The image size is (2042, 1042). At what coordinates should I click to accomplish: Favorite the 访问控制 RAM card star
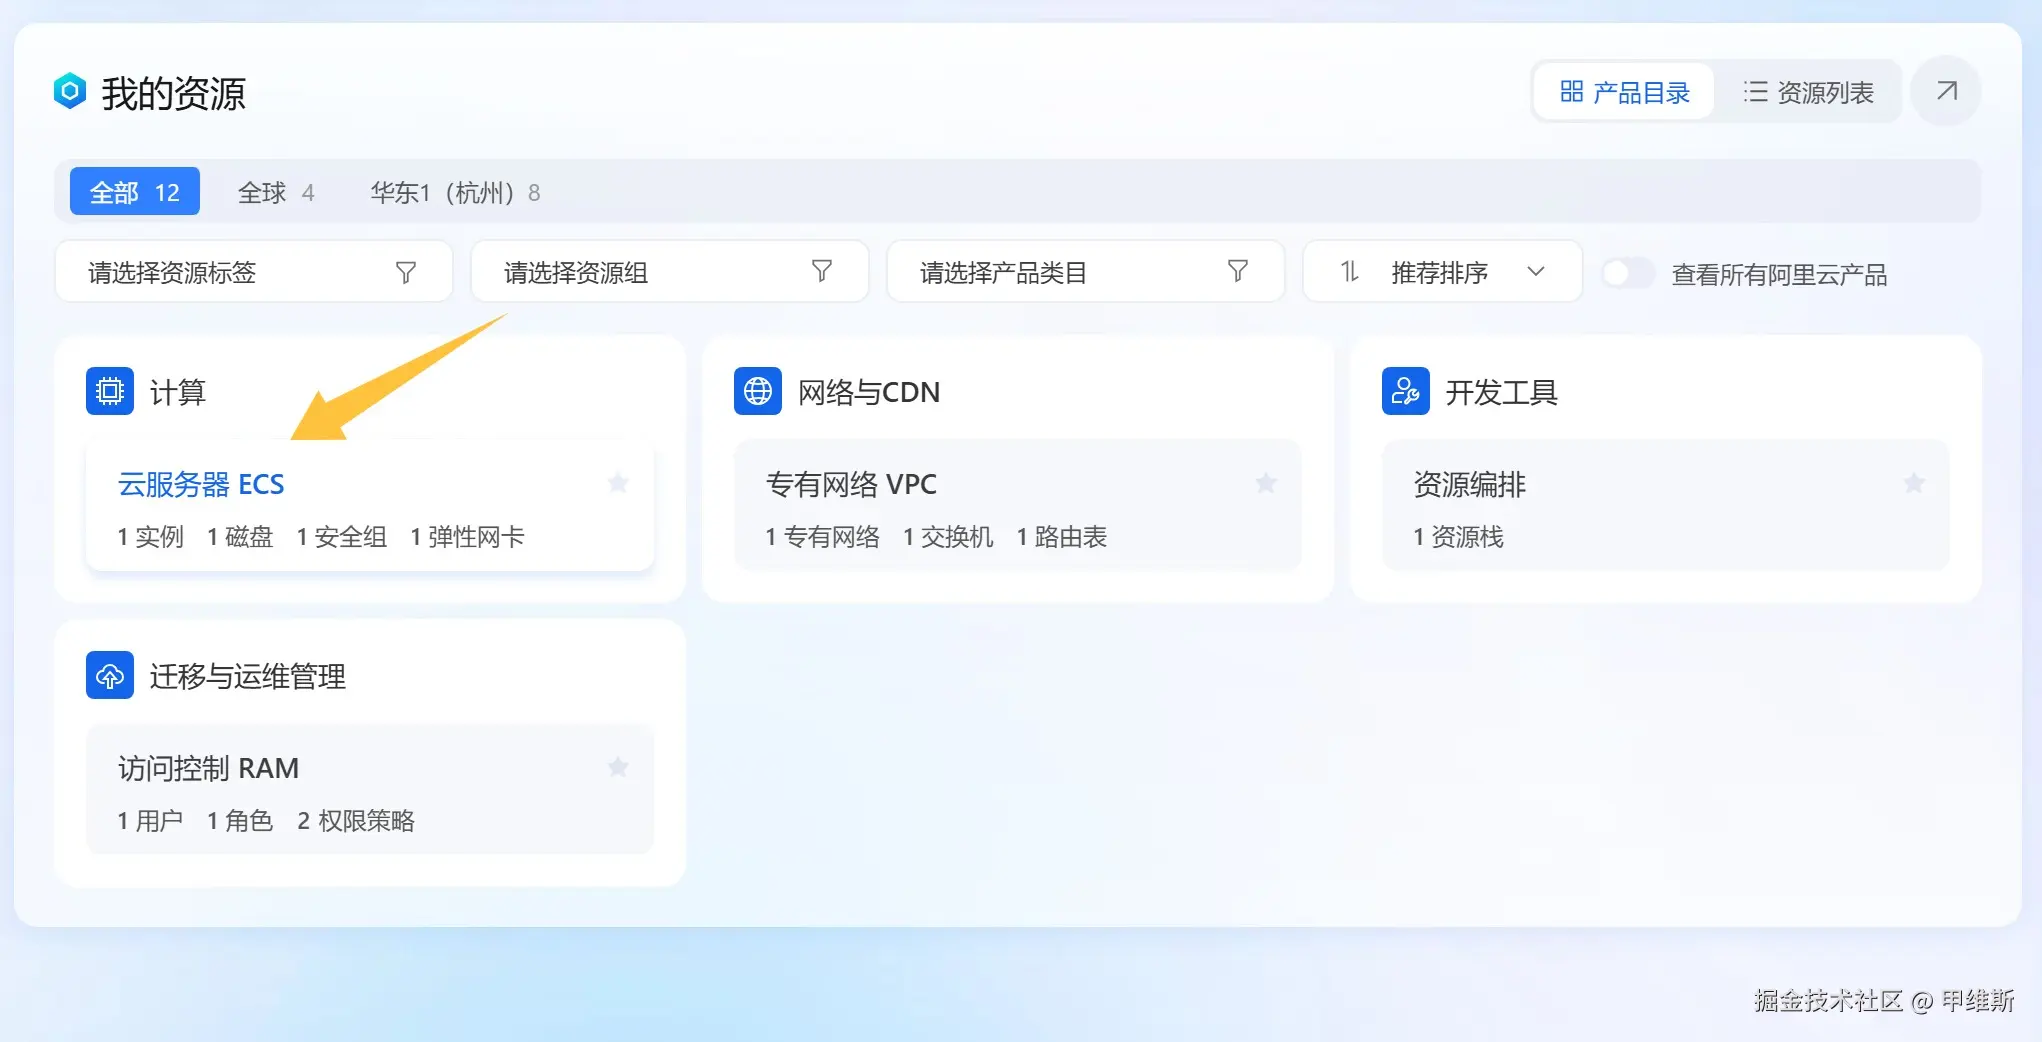(x=618, y=767)
